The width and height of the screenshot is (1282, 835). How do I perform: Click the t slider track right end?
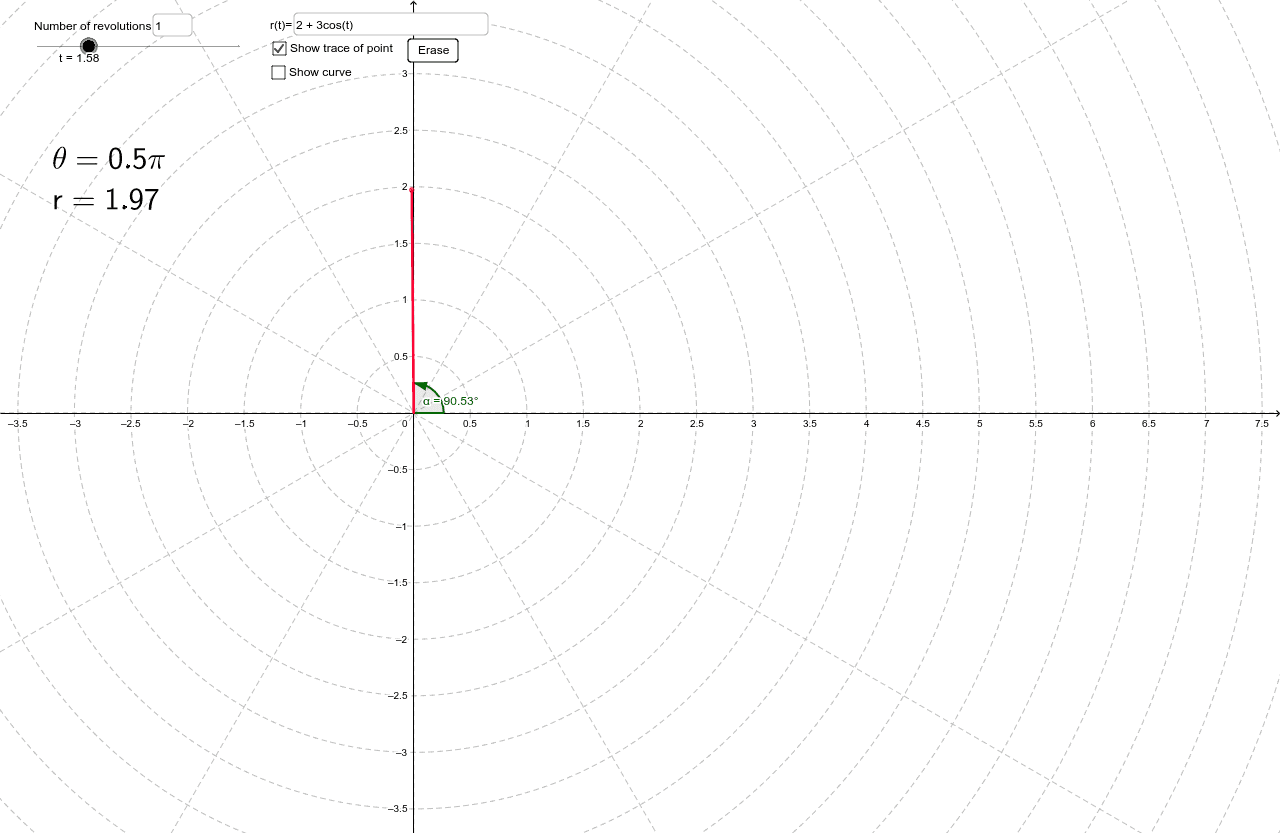(238, 46)
